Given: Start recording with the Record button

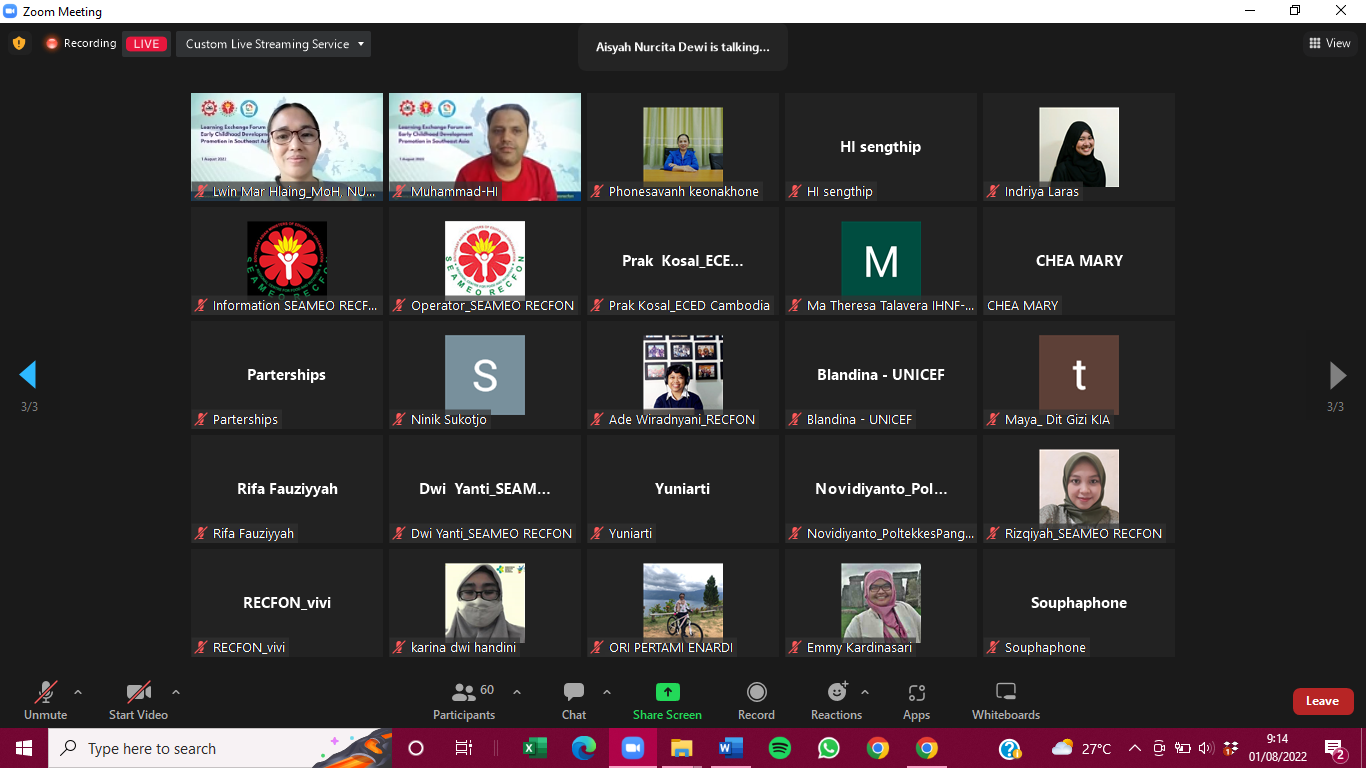Looking at the screenshot, I should [756, 693].
